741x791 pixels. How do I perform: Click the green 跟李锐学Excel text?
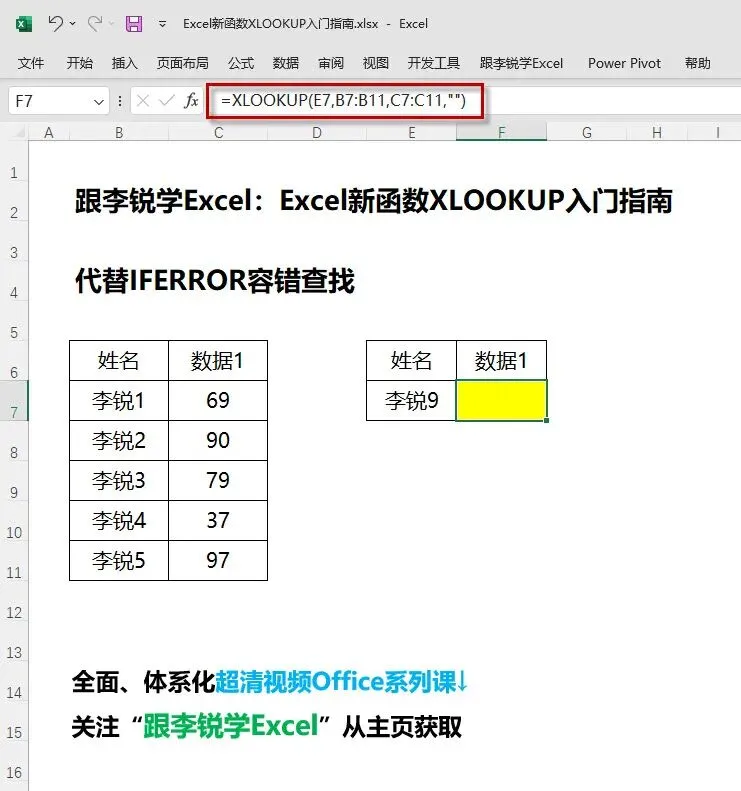[231, 726]
